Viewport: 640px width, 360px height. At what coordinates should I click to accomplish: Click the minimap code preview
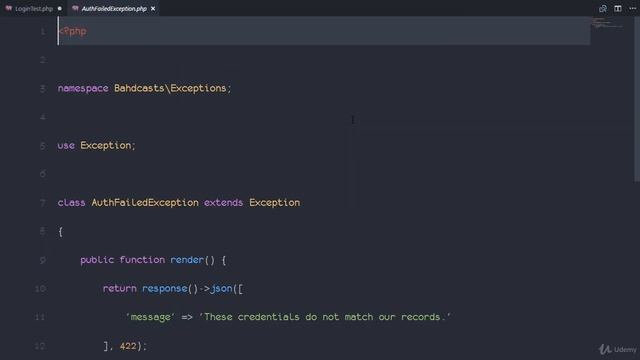[607, 23]
